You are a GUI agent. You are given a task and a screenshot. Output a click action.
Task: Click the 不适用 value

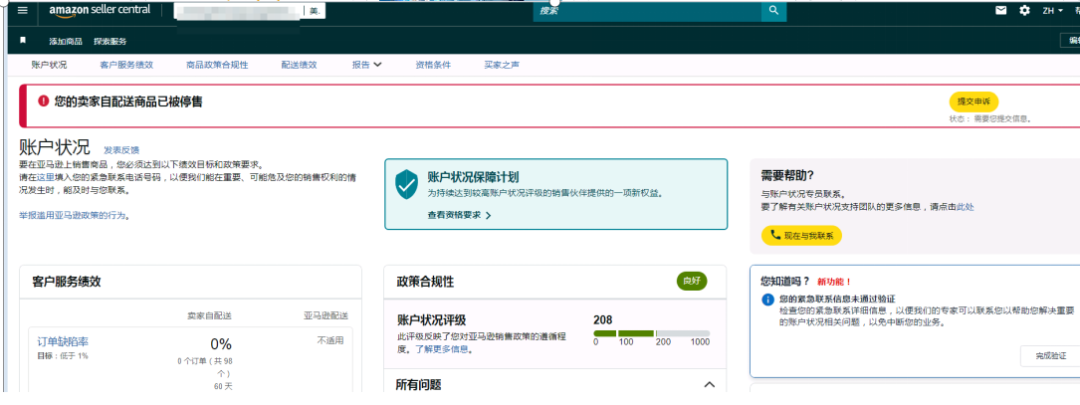click(330, 340)
